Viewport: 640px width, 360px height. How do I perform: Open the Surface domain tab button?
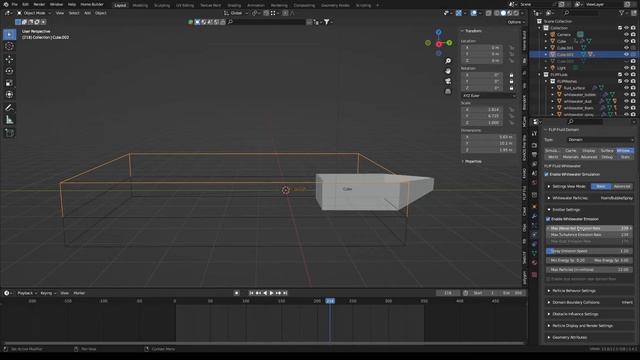(607, 151)
